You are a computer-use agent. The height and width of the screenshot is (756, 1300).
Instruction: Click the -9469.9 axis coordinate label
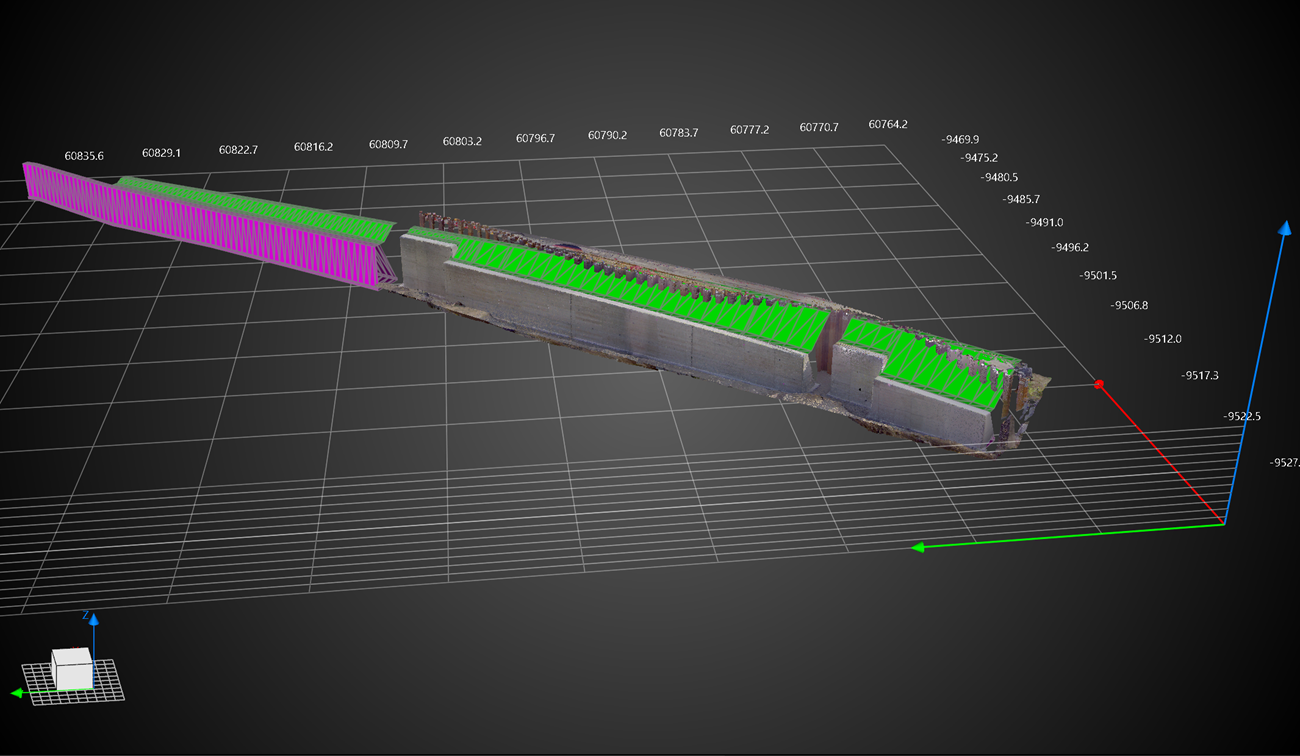point(960,140)
